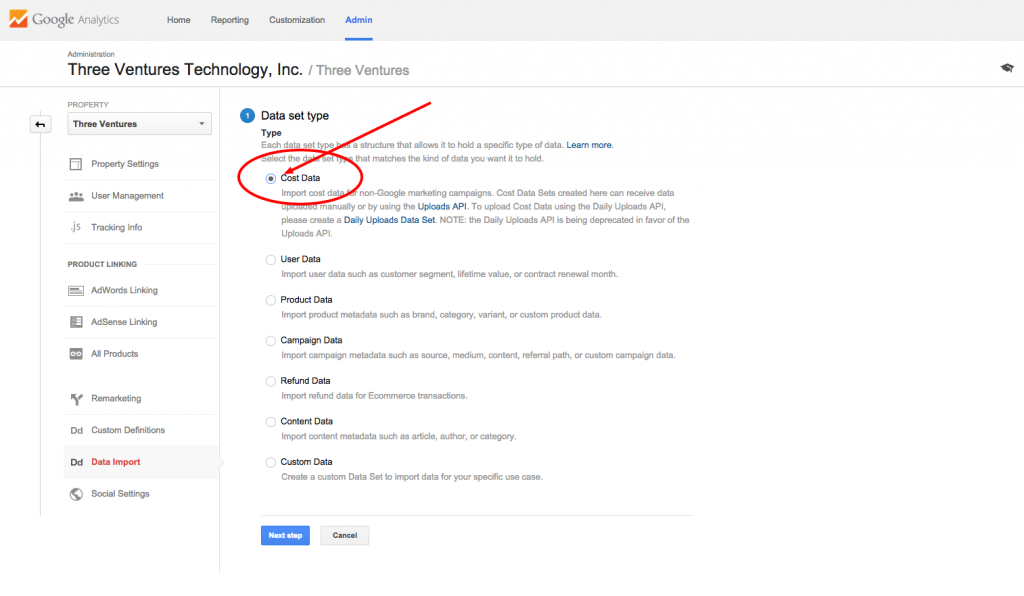Screen dimensions: 1024x596
Task: Click the "PRODUCT LINKING" section label
Action: coord(103,264)
